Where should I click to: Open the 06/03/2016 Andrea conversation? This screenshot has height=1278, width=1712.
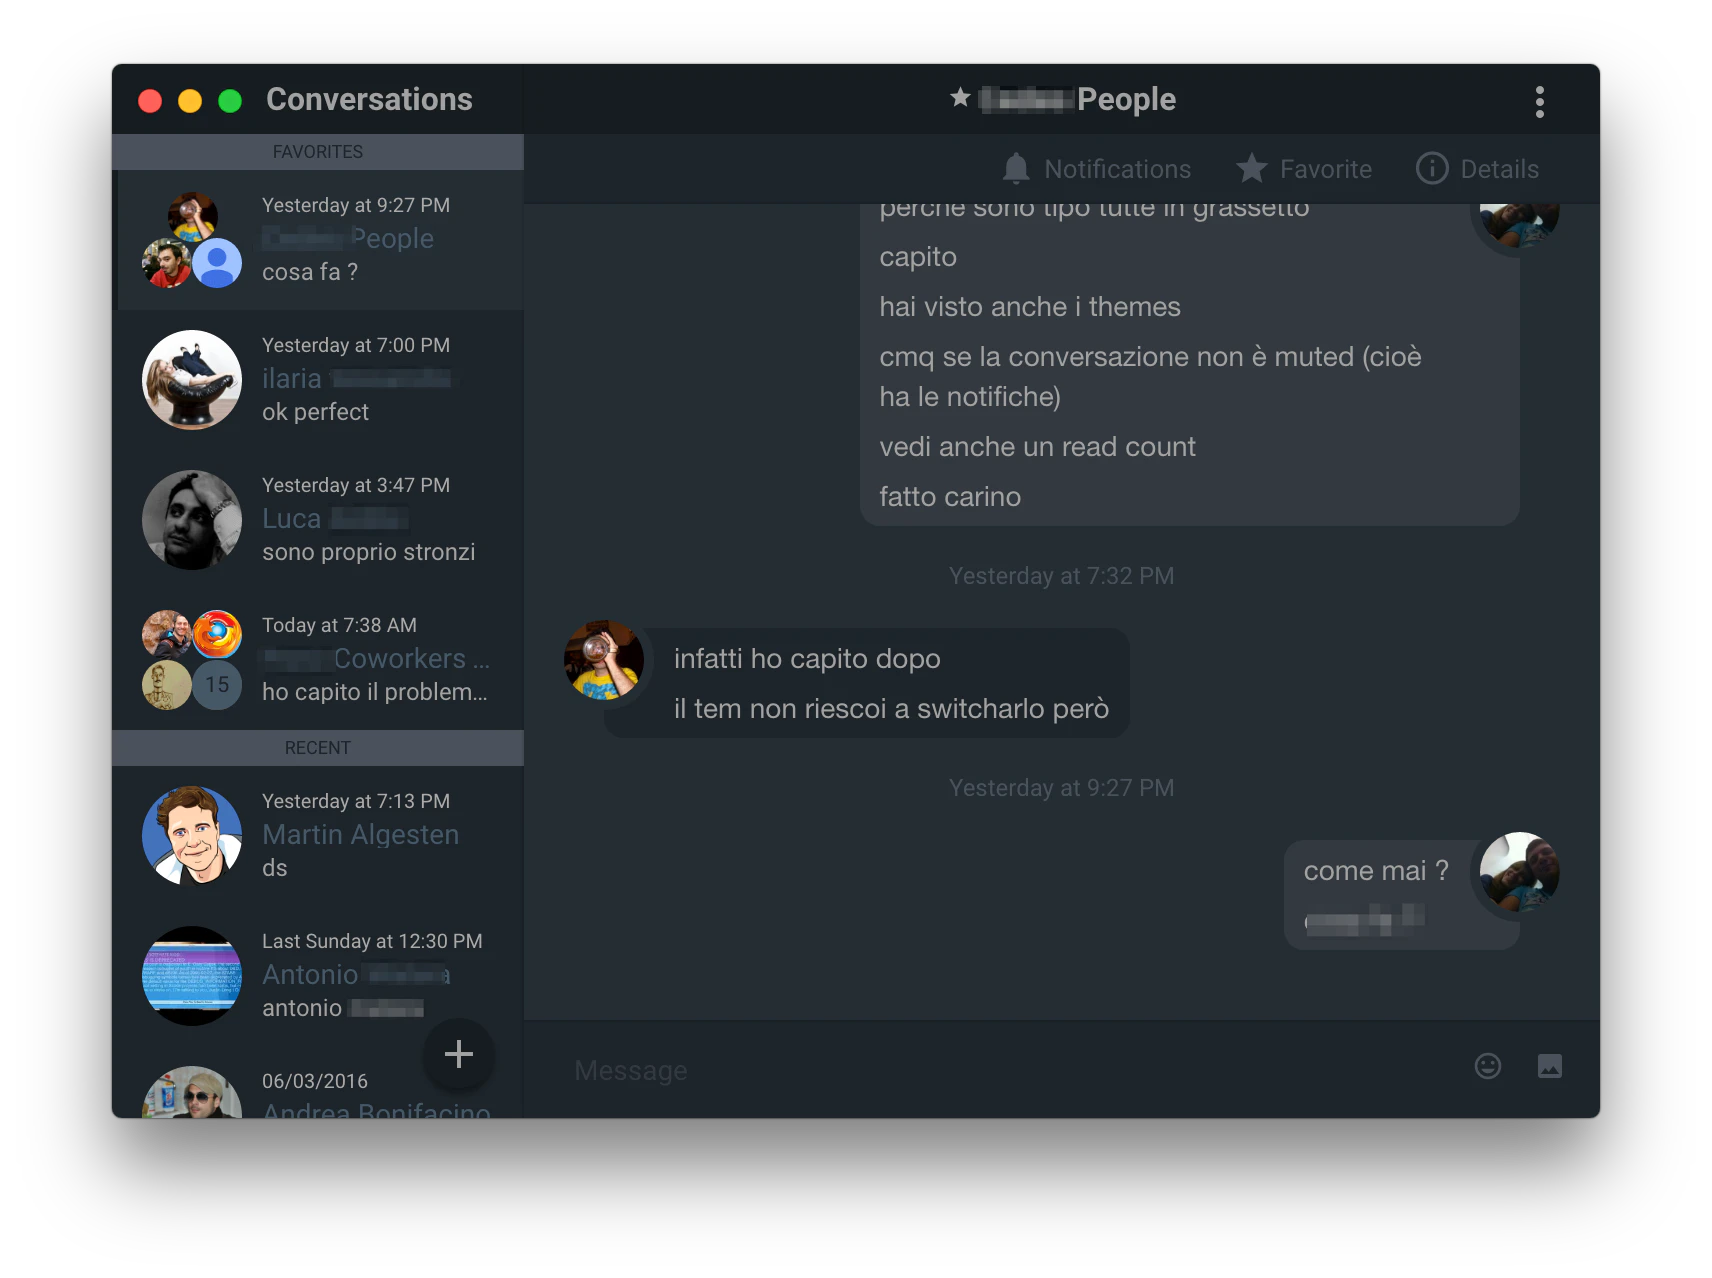point(318,1083)
